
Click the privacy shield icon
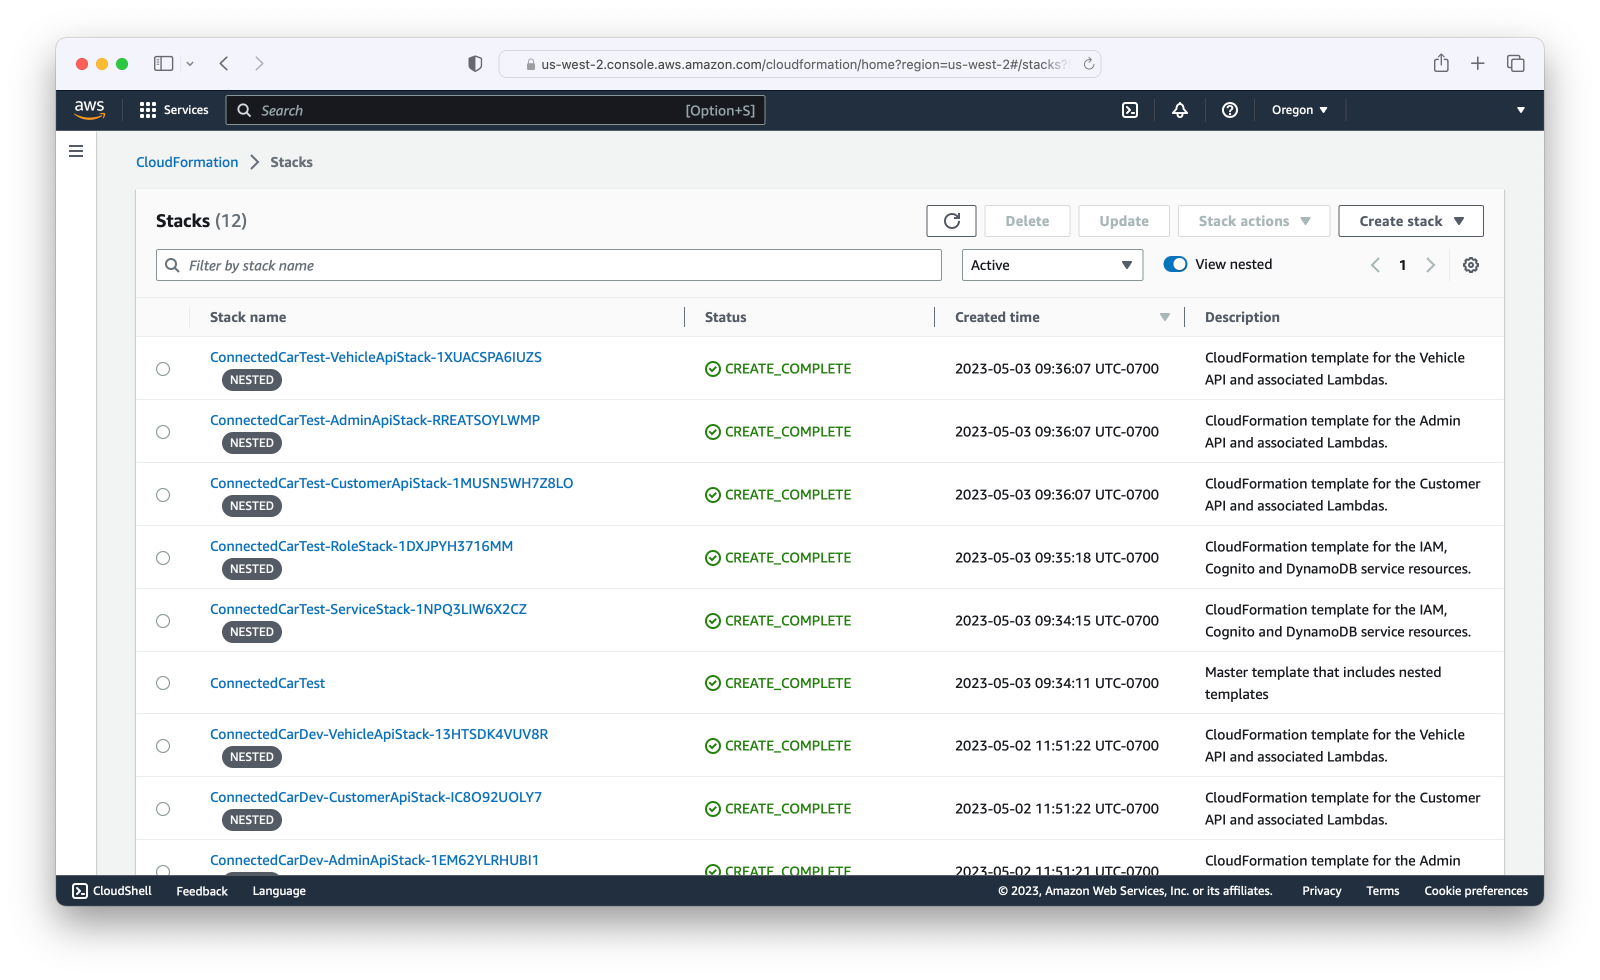[x=475, y=64]
